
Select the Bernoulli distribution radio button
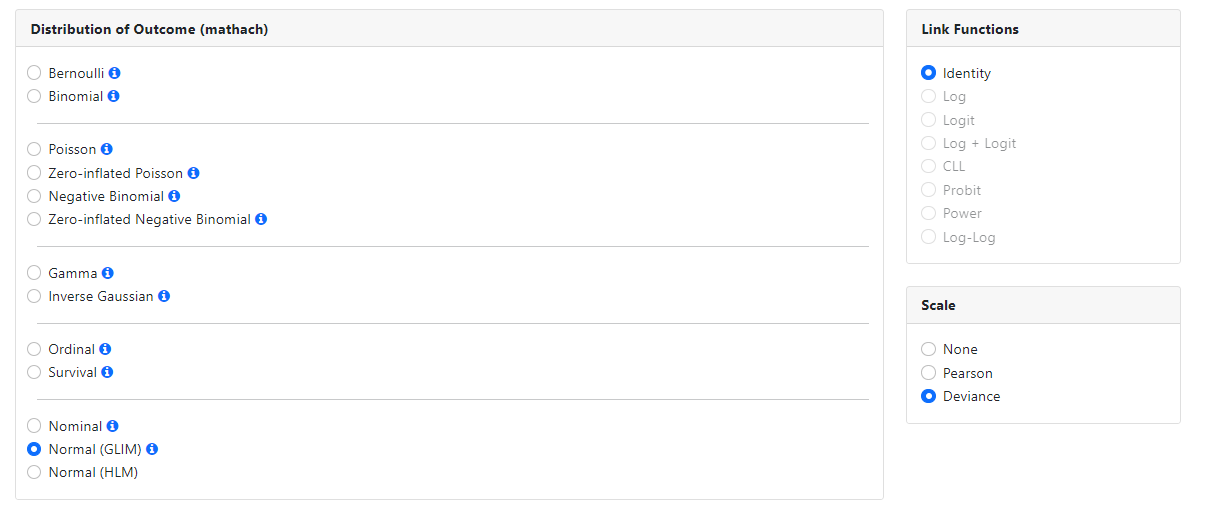pyautogui.click(x=35, y=73)
